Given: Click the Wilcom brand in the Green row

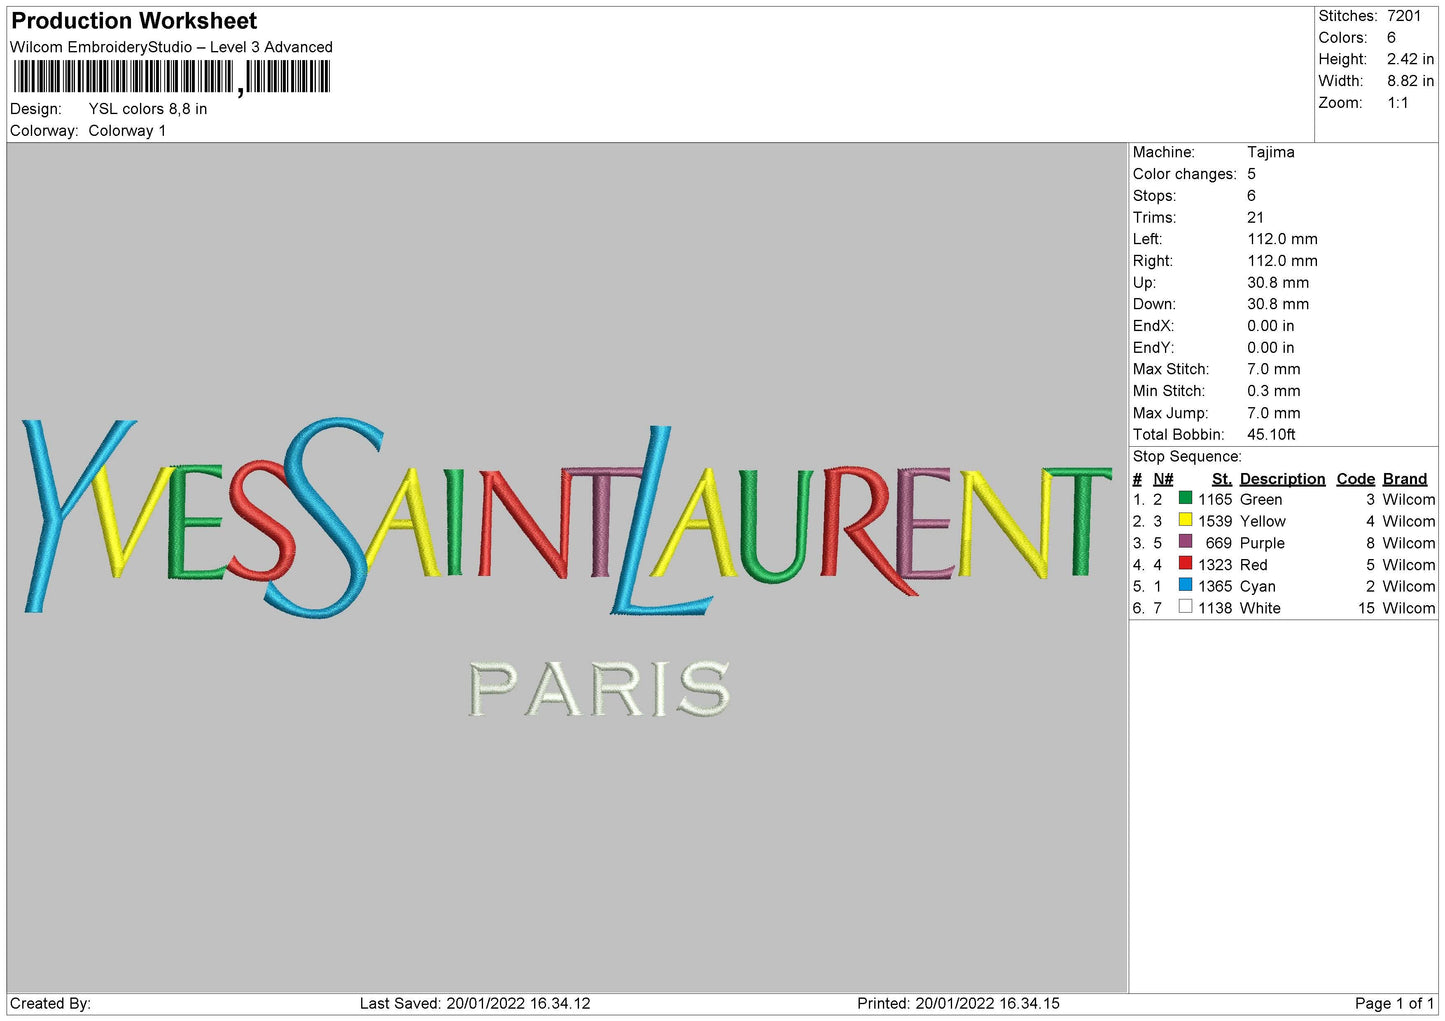Looking at the screenshot, I should point(1409,500).
